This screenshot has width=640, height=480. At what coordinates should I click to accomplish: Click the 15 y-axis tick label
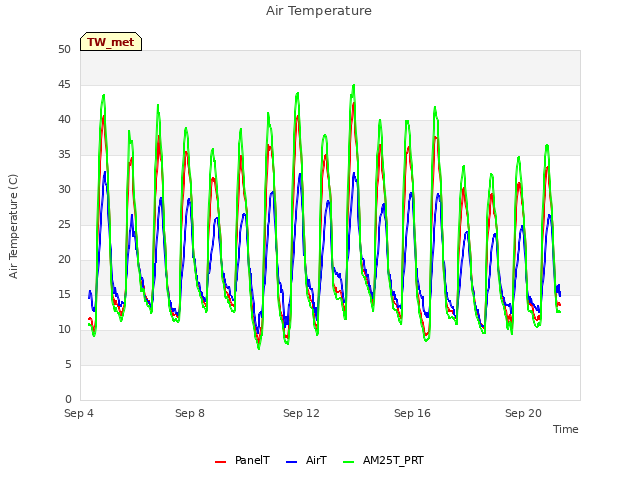point(64,294)
